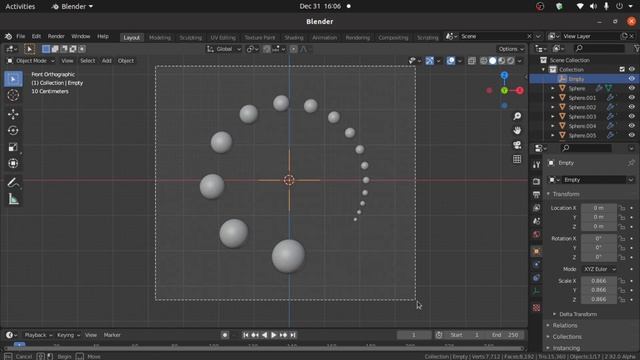The image size is (640, 360).
Task: Select the Scale tool
Action: click(x=13, y=147)
